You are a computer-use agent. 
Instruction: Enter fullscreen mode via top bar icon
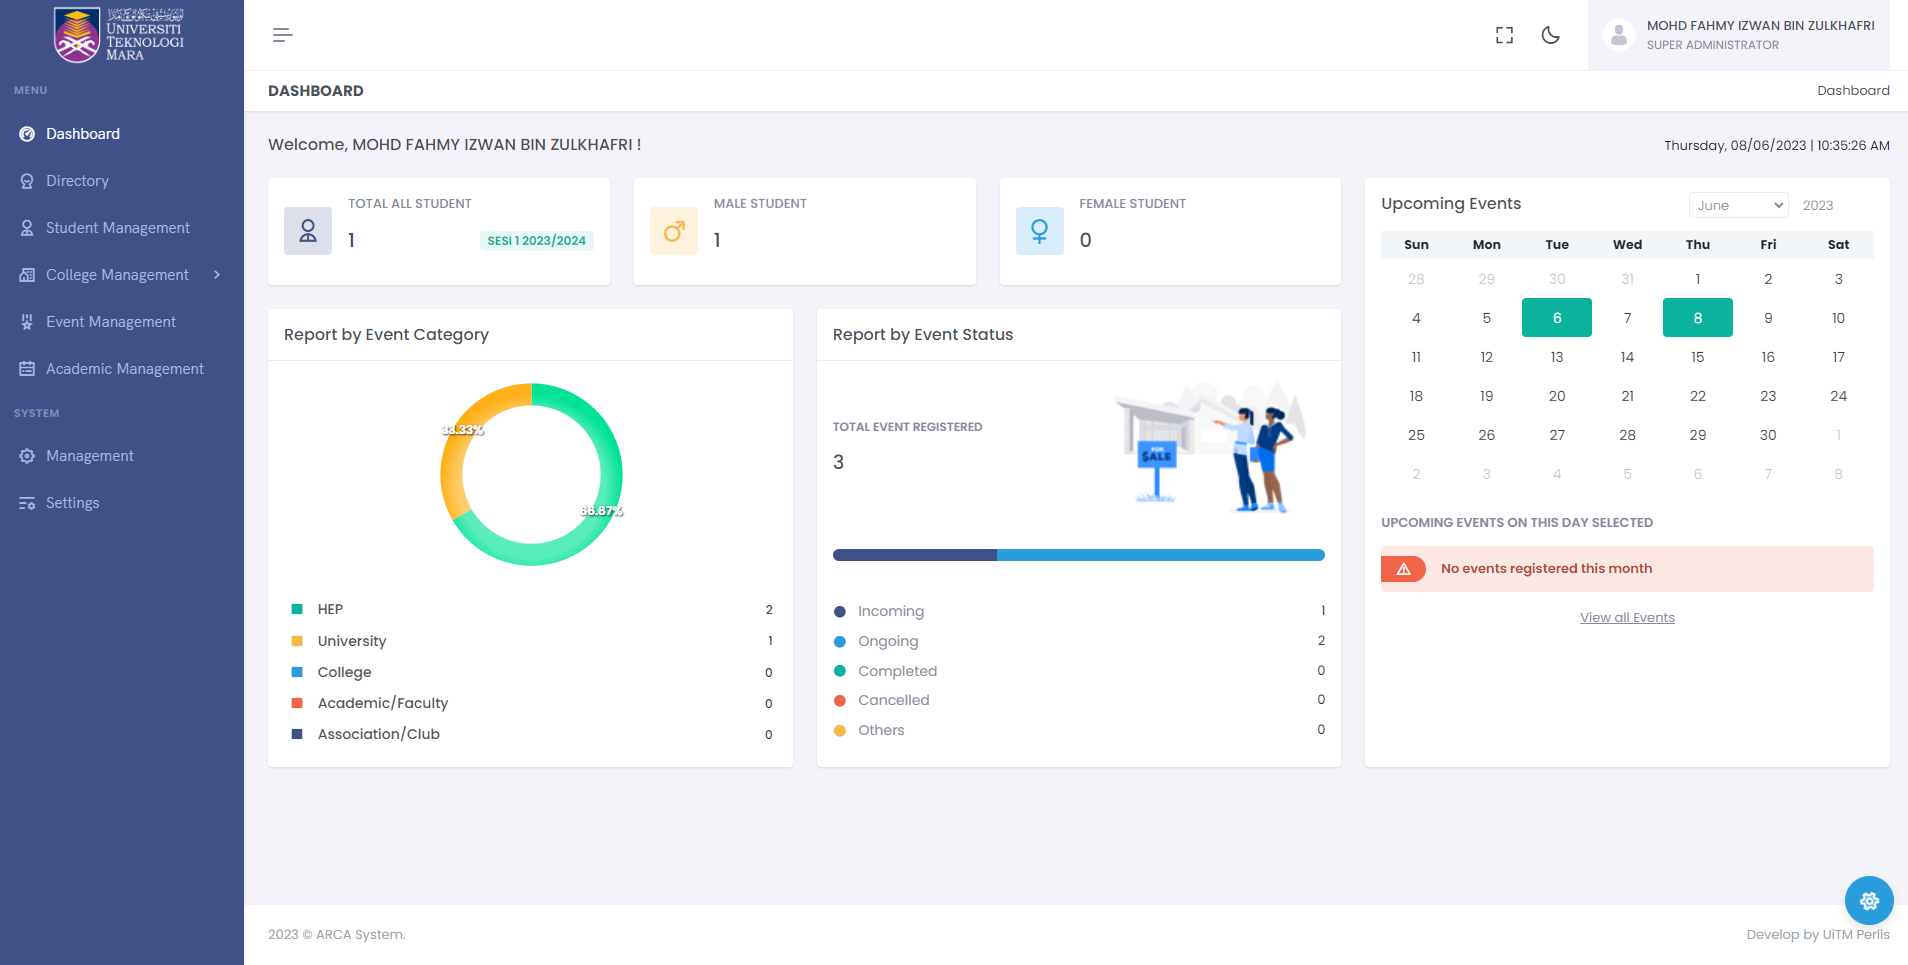[x=1504, y=35]
